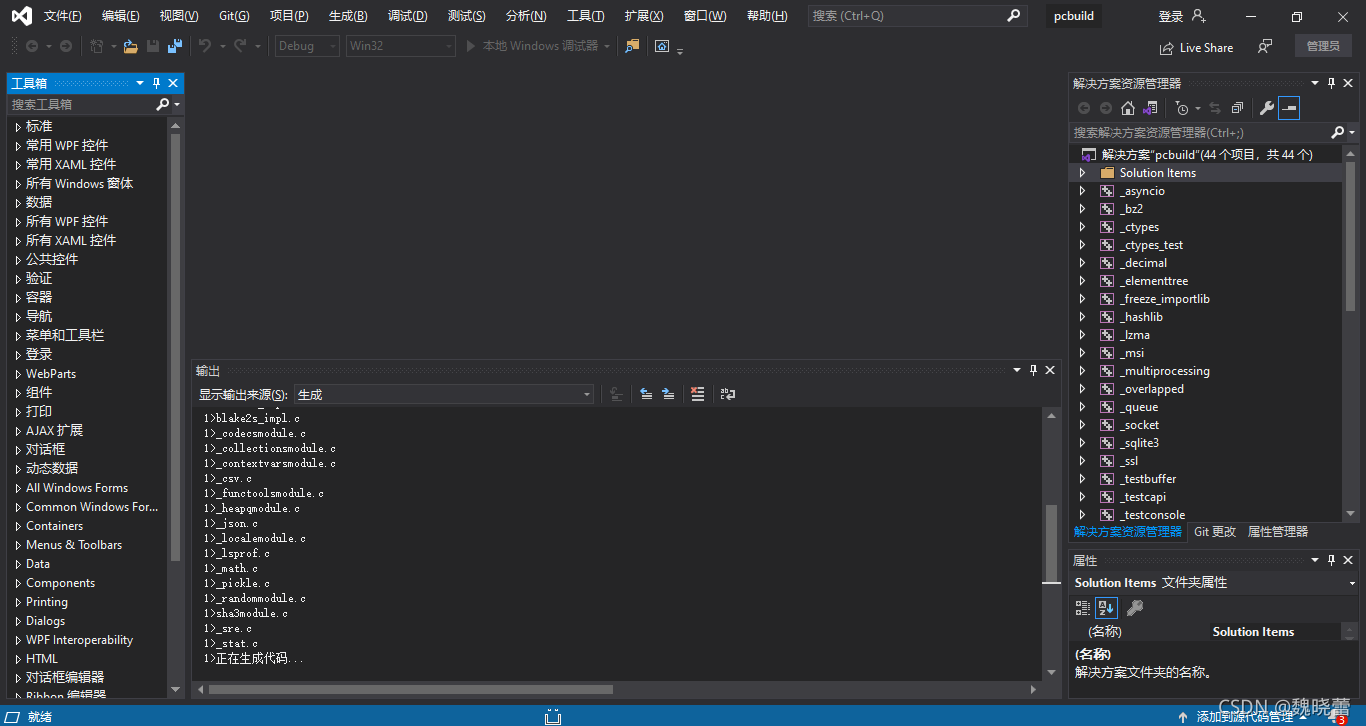Expand the _sqlite3 project node

(1082, 442)
